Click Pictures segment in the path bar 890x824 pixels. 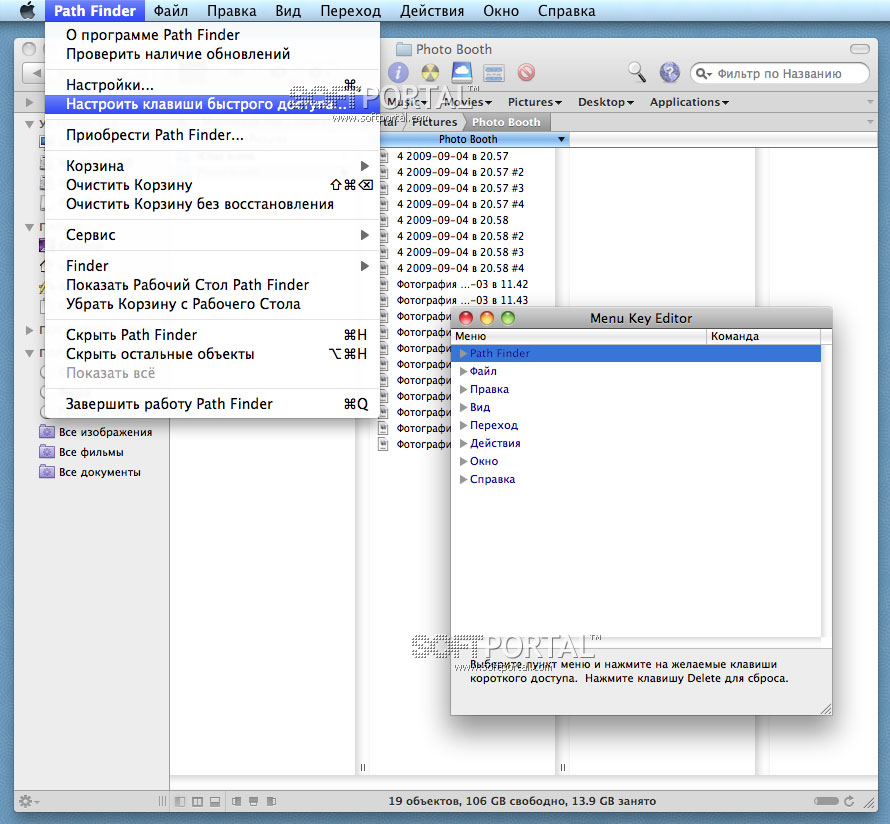point(434,122)
